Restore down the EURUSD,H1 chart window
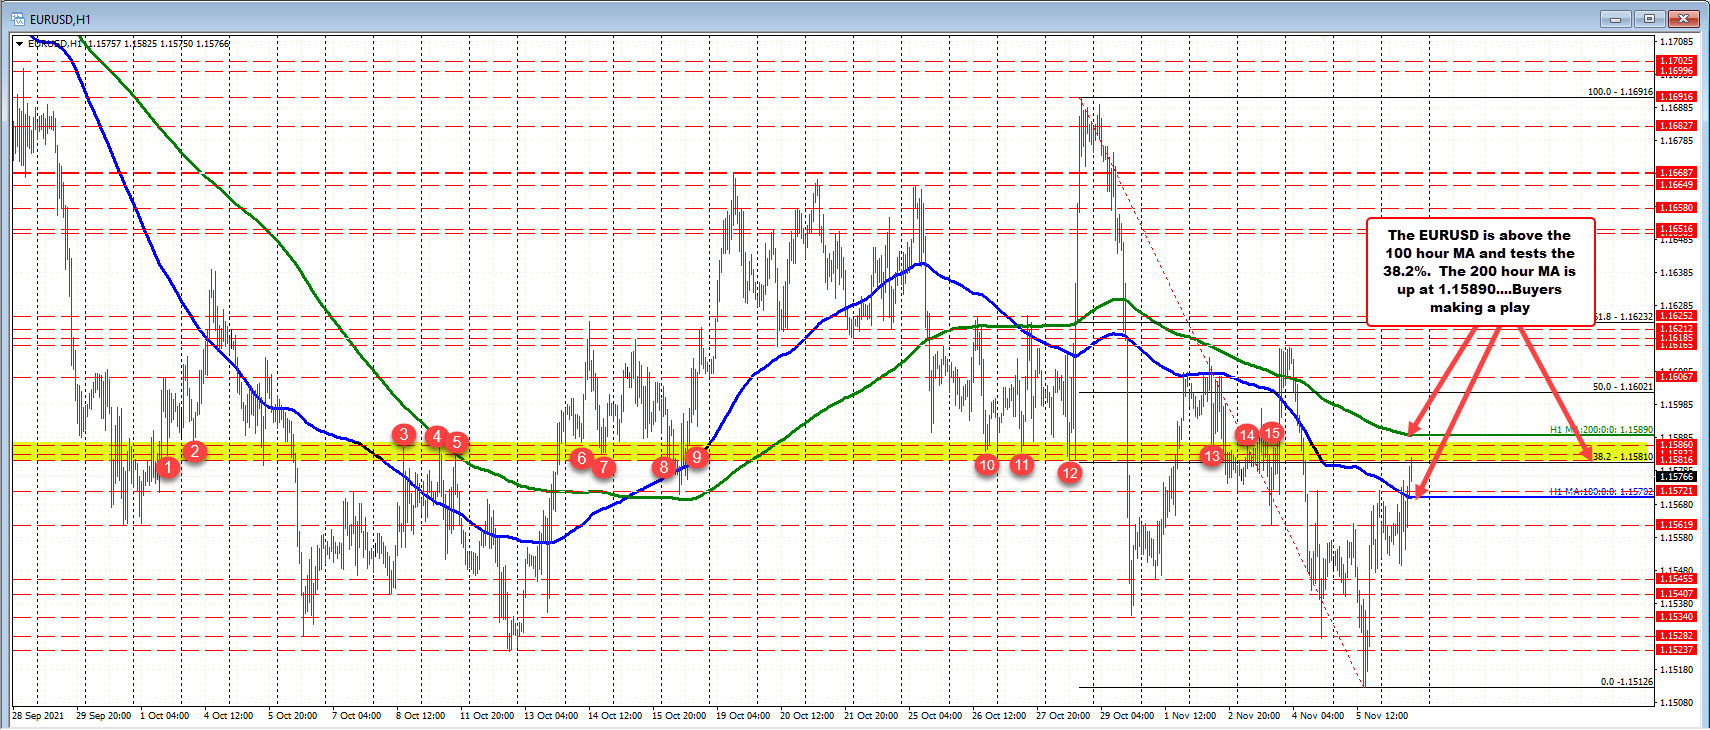 coord(1649,18)
